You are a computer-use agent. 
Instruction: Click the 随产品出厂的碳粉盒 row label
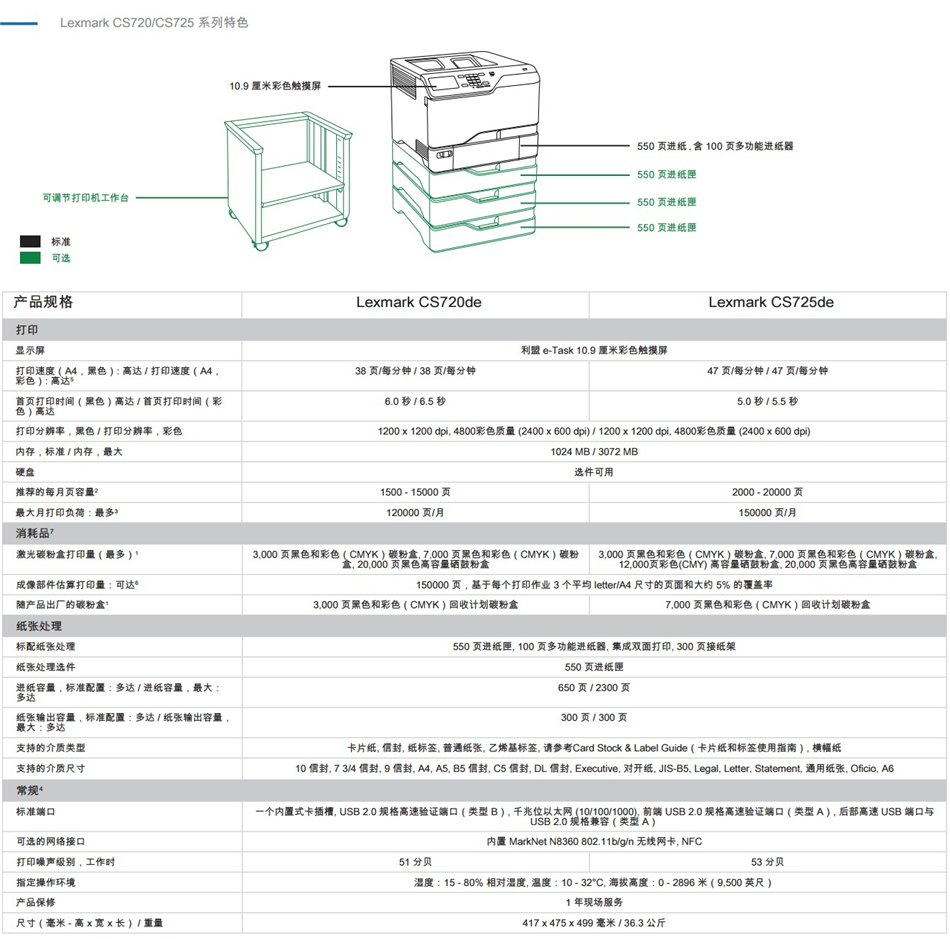pyautogui.click(x=62, y=605)
